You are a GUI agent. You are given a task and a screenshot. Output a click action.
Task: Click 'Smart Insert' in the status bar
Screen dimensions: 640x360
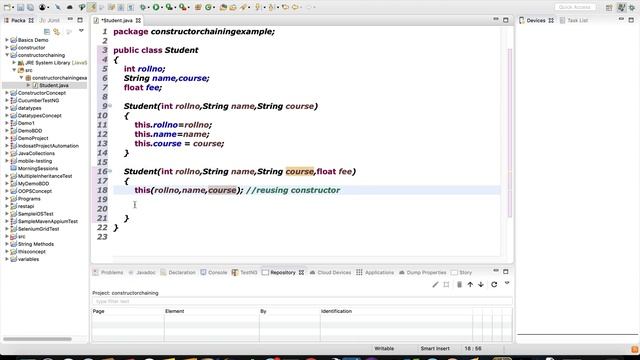pos(435,349)
